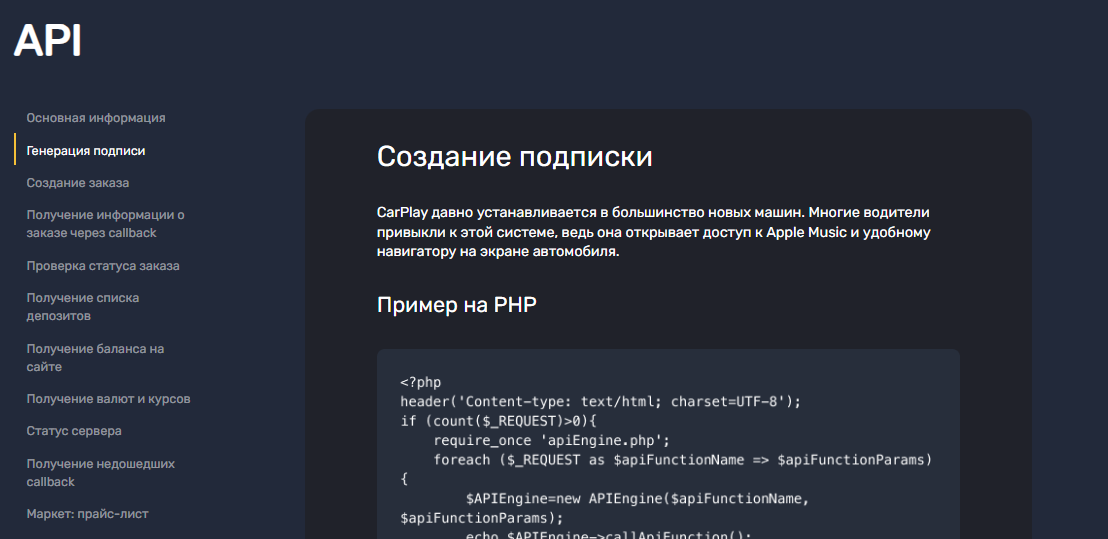Go to Маркет: прайс-лист section

coord(88,514)
